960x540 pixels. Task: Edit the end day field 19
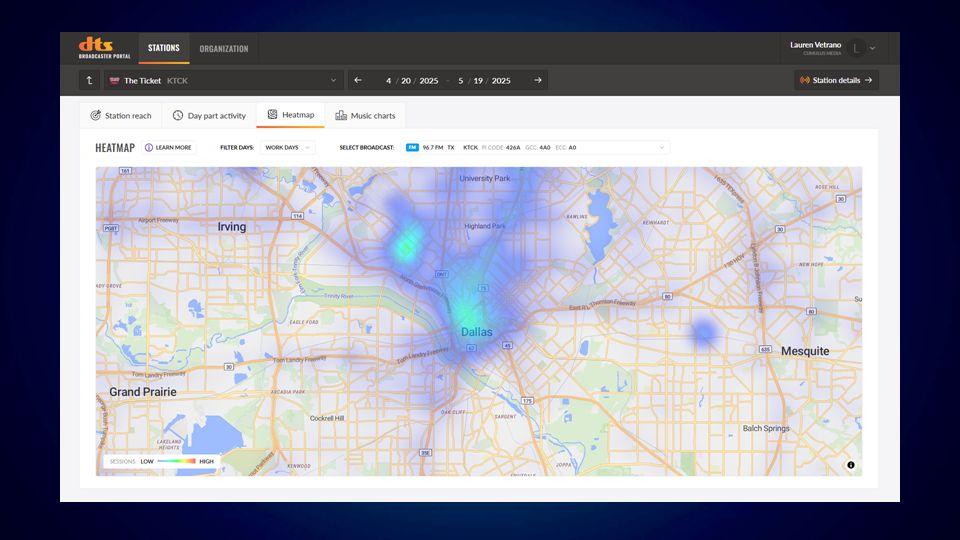(x=478, y=81)
